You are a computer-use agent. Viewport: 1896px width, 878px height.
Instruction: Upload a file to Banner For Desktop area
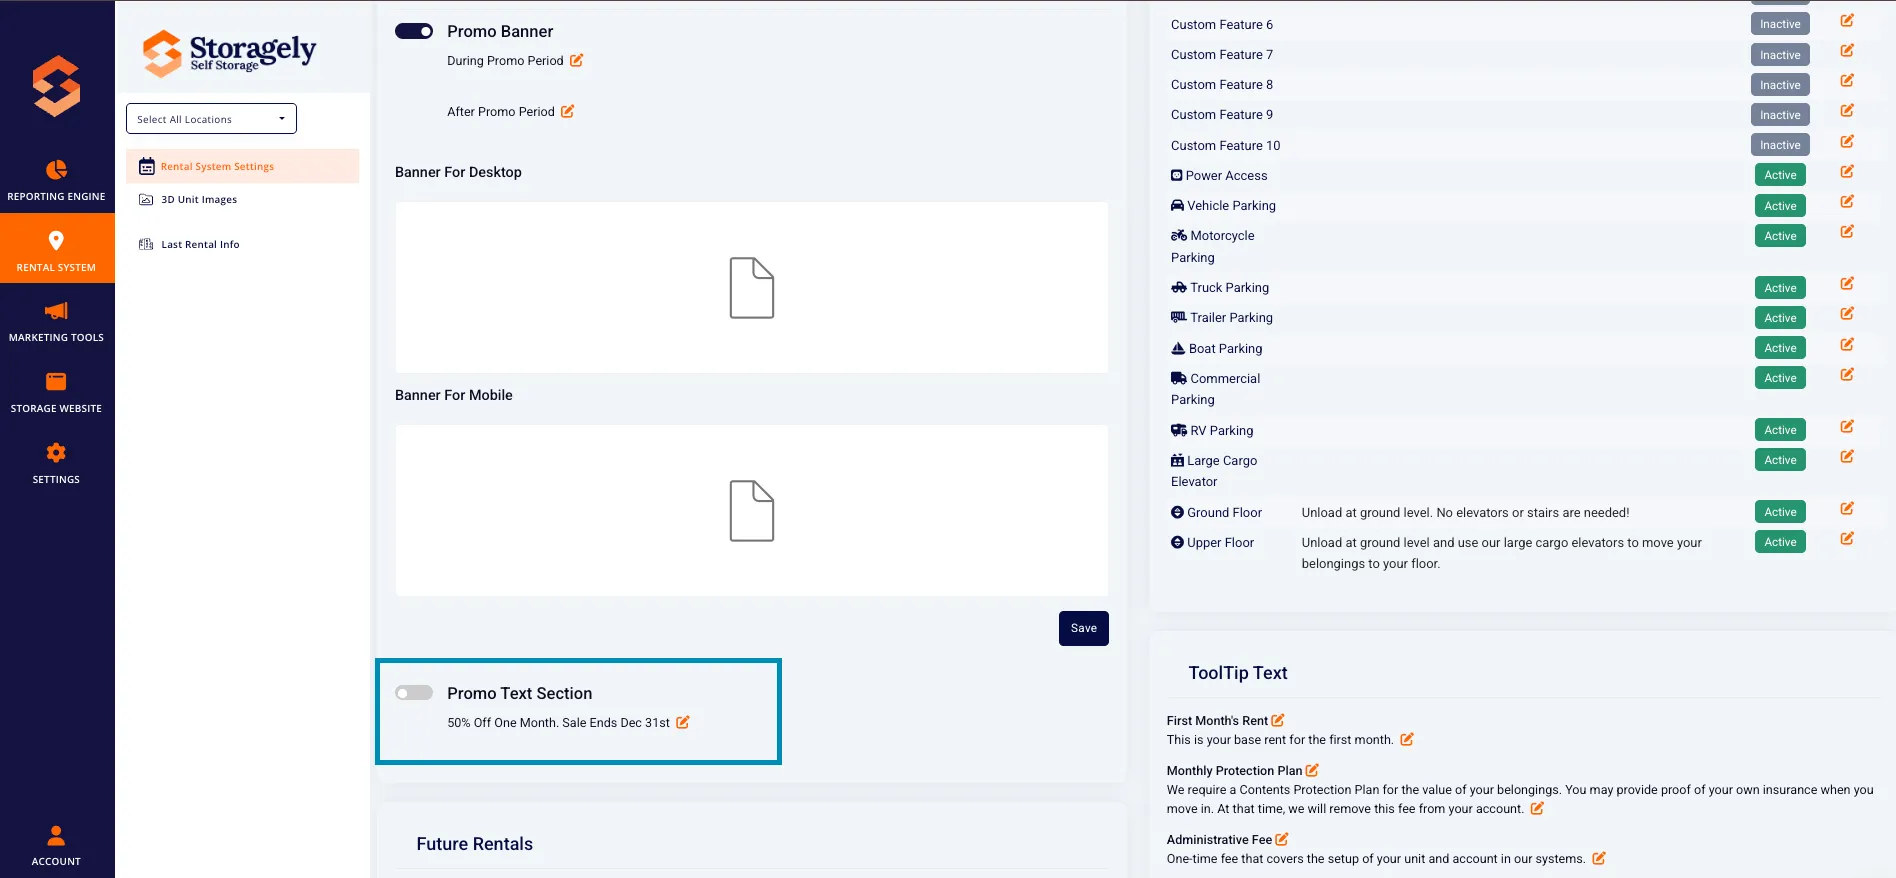click(752, 288)
